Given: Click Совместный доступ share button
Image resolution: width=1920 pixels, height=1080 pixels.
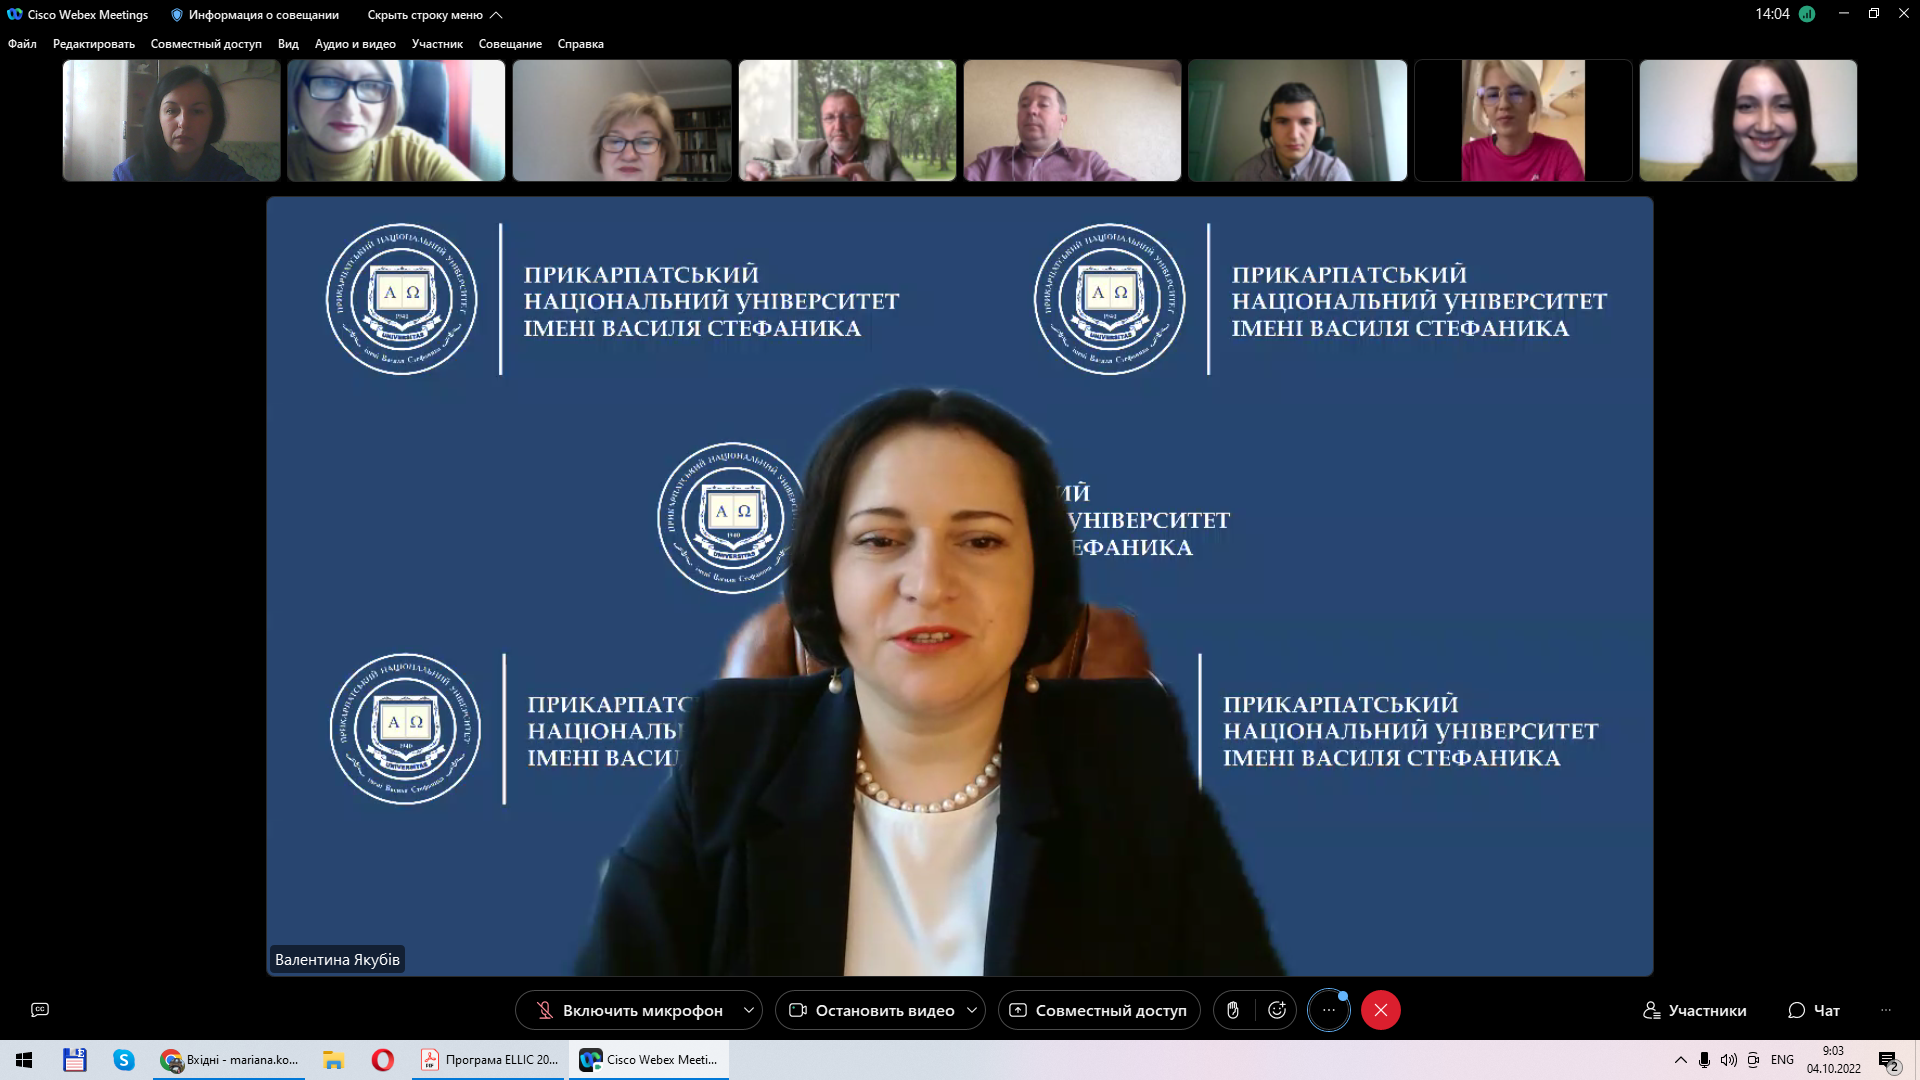Looking at the screenshot, I should coord(1099,1010).
